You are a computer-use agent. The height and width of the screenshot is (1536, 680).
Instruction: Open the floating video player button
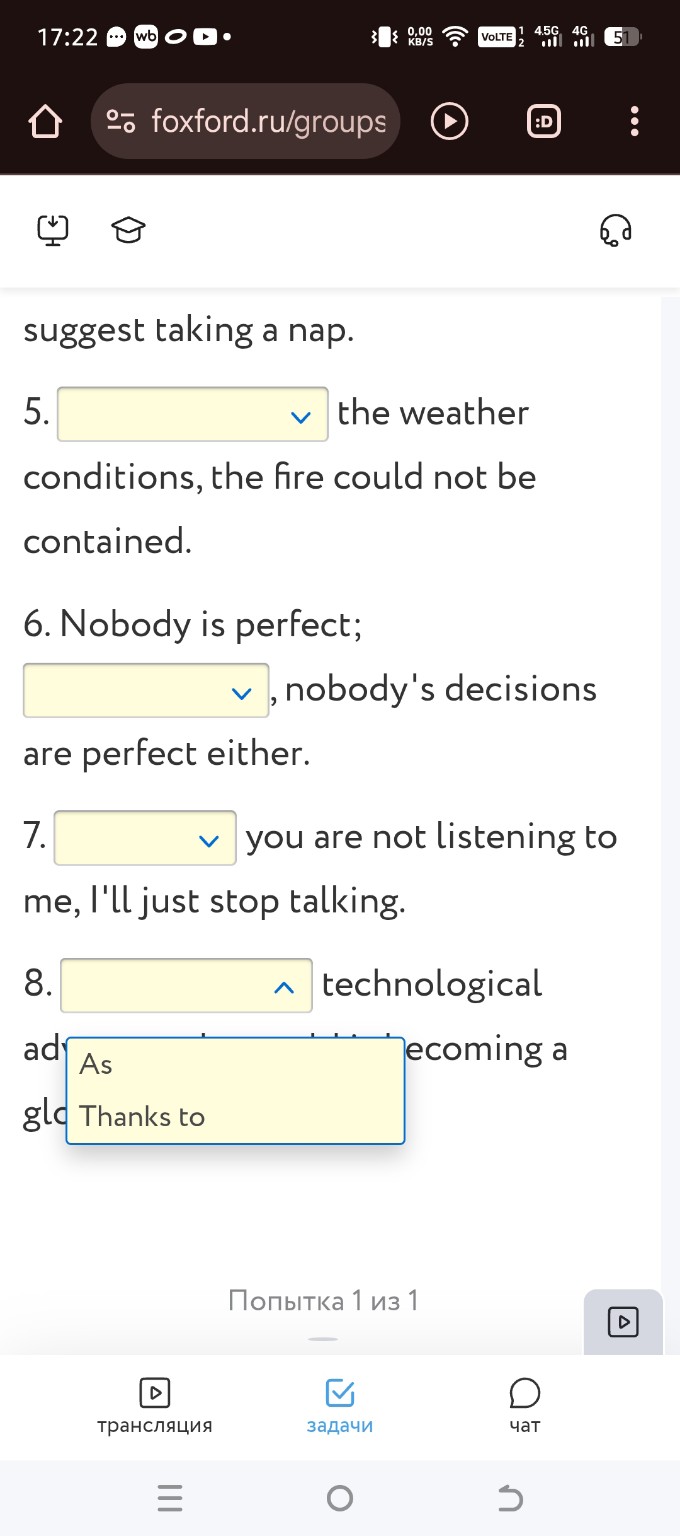click(622, 1322)
